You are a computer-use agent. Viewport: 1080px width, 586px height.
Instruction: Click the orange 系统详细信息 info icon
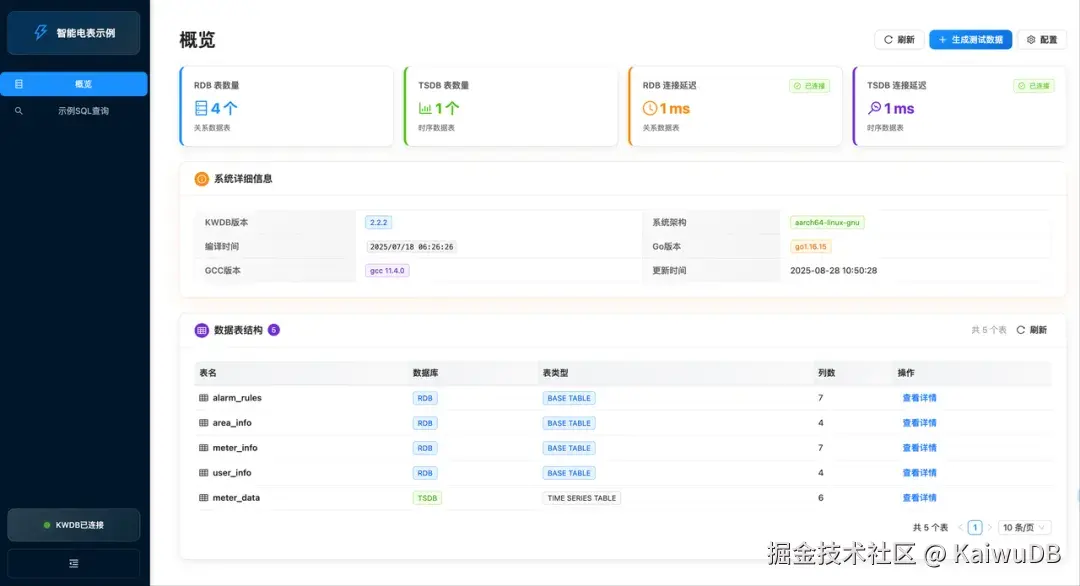click(x=201, y=179)
